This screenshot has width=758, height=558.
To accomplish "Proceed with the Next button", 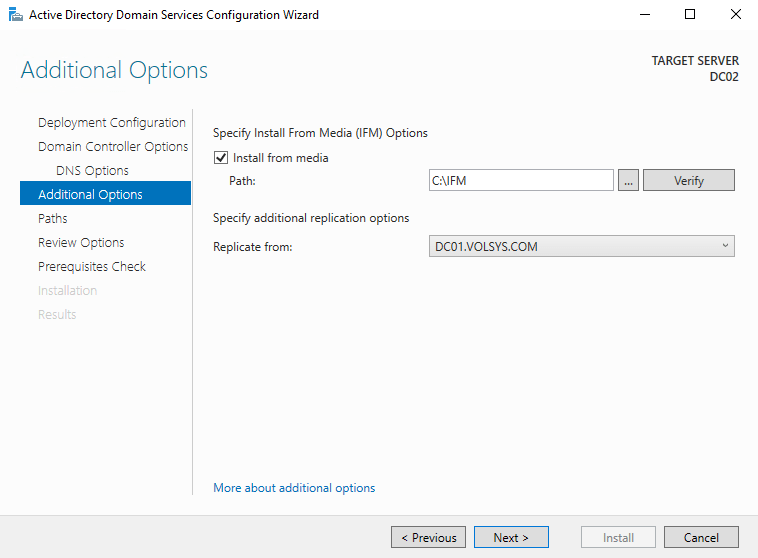I will click(x=511, y=537).
